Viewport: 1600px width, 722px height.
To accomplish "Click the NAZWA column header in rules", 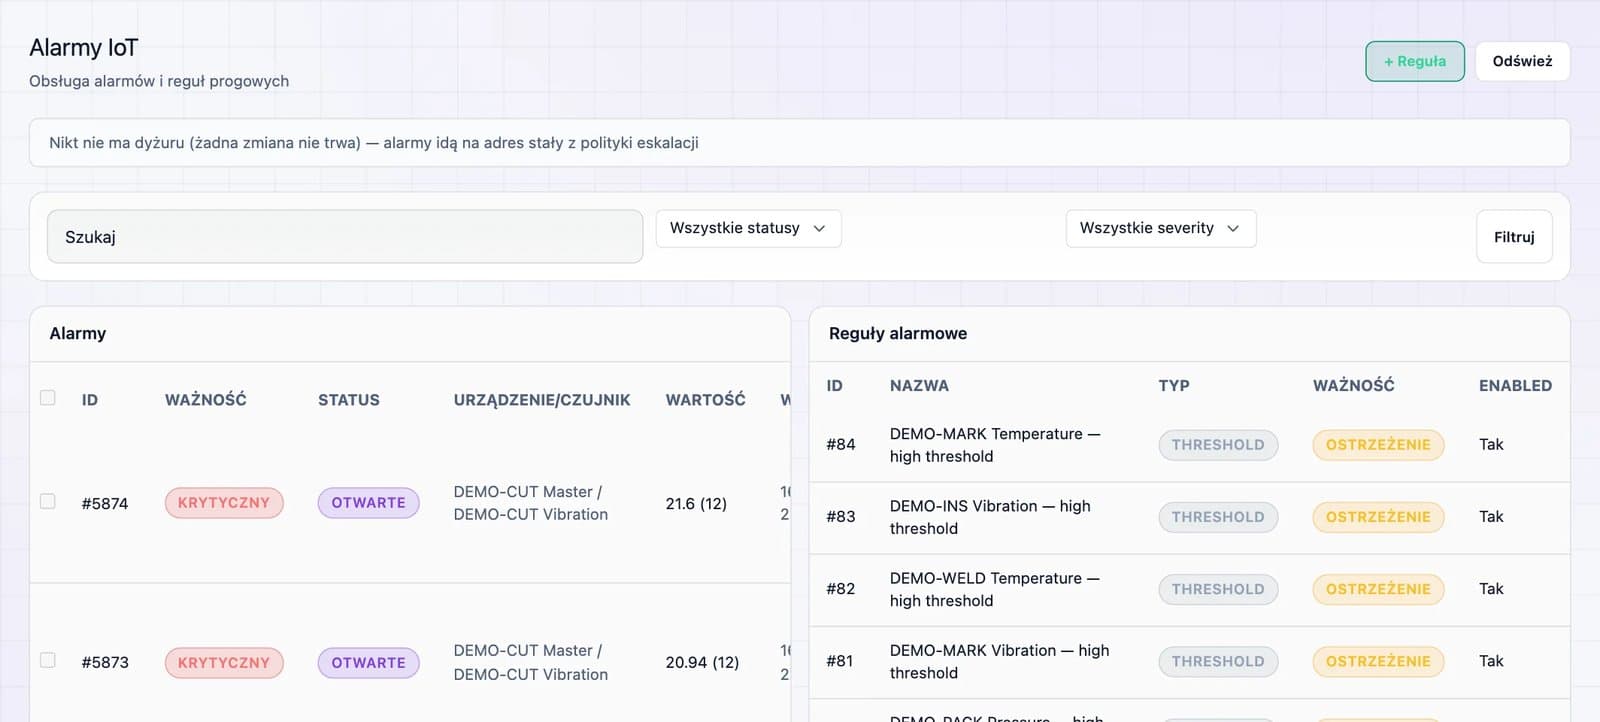I will (x=919, y=386).
